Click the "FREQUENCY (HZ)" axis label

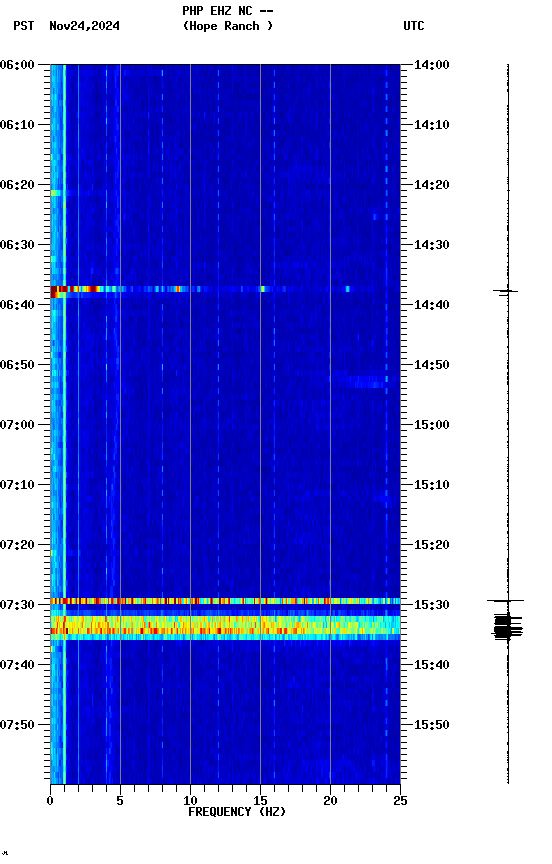click(237, 812)
